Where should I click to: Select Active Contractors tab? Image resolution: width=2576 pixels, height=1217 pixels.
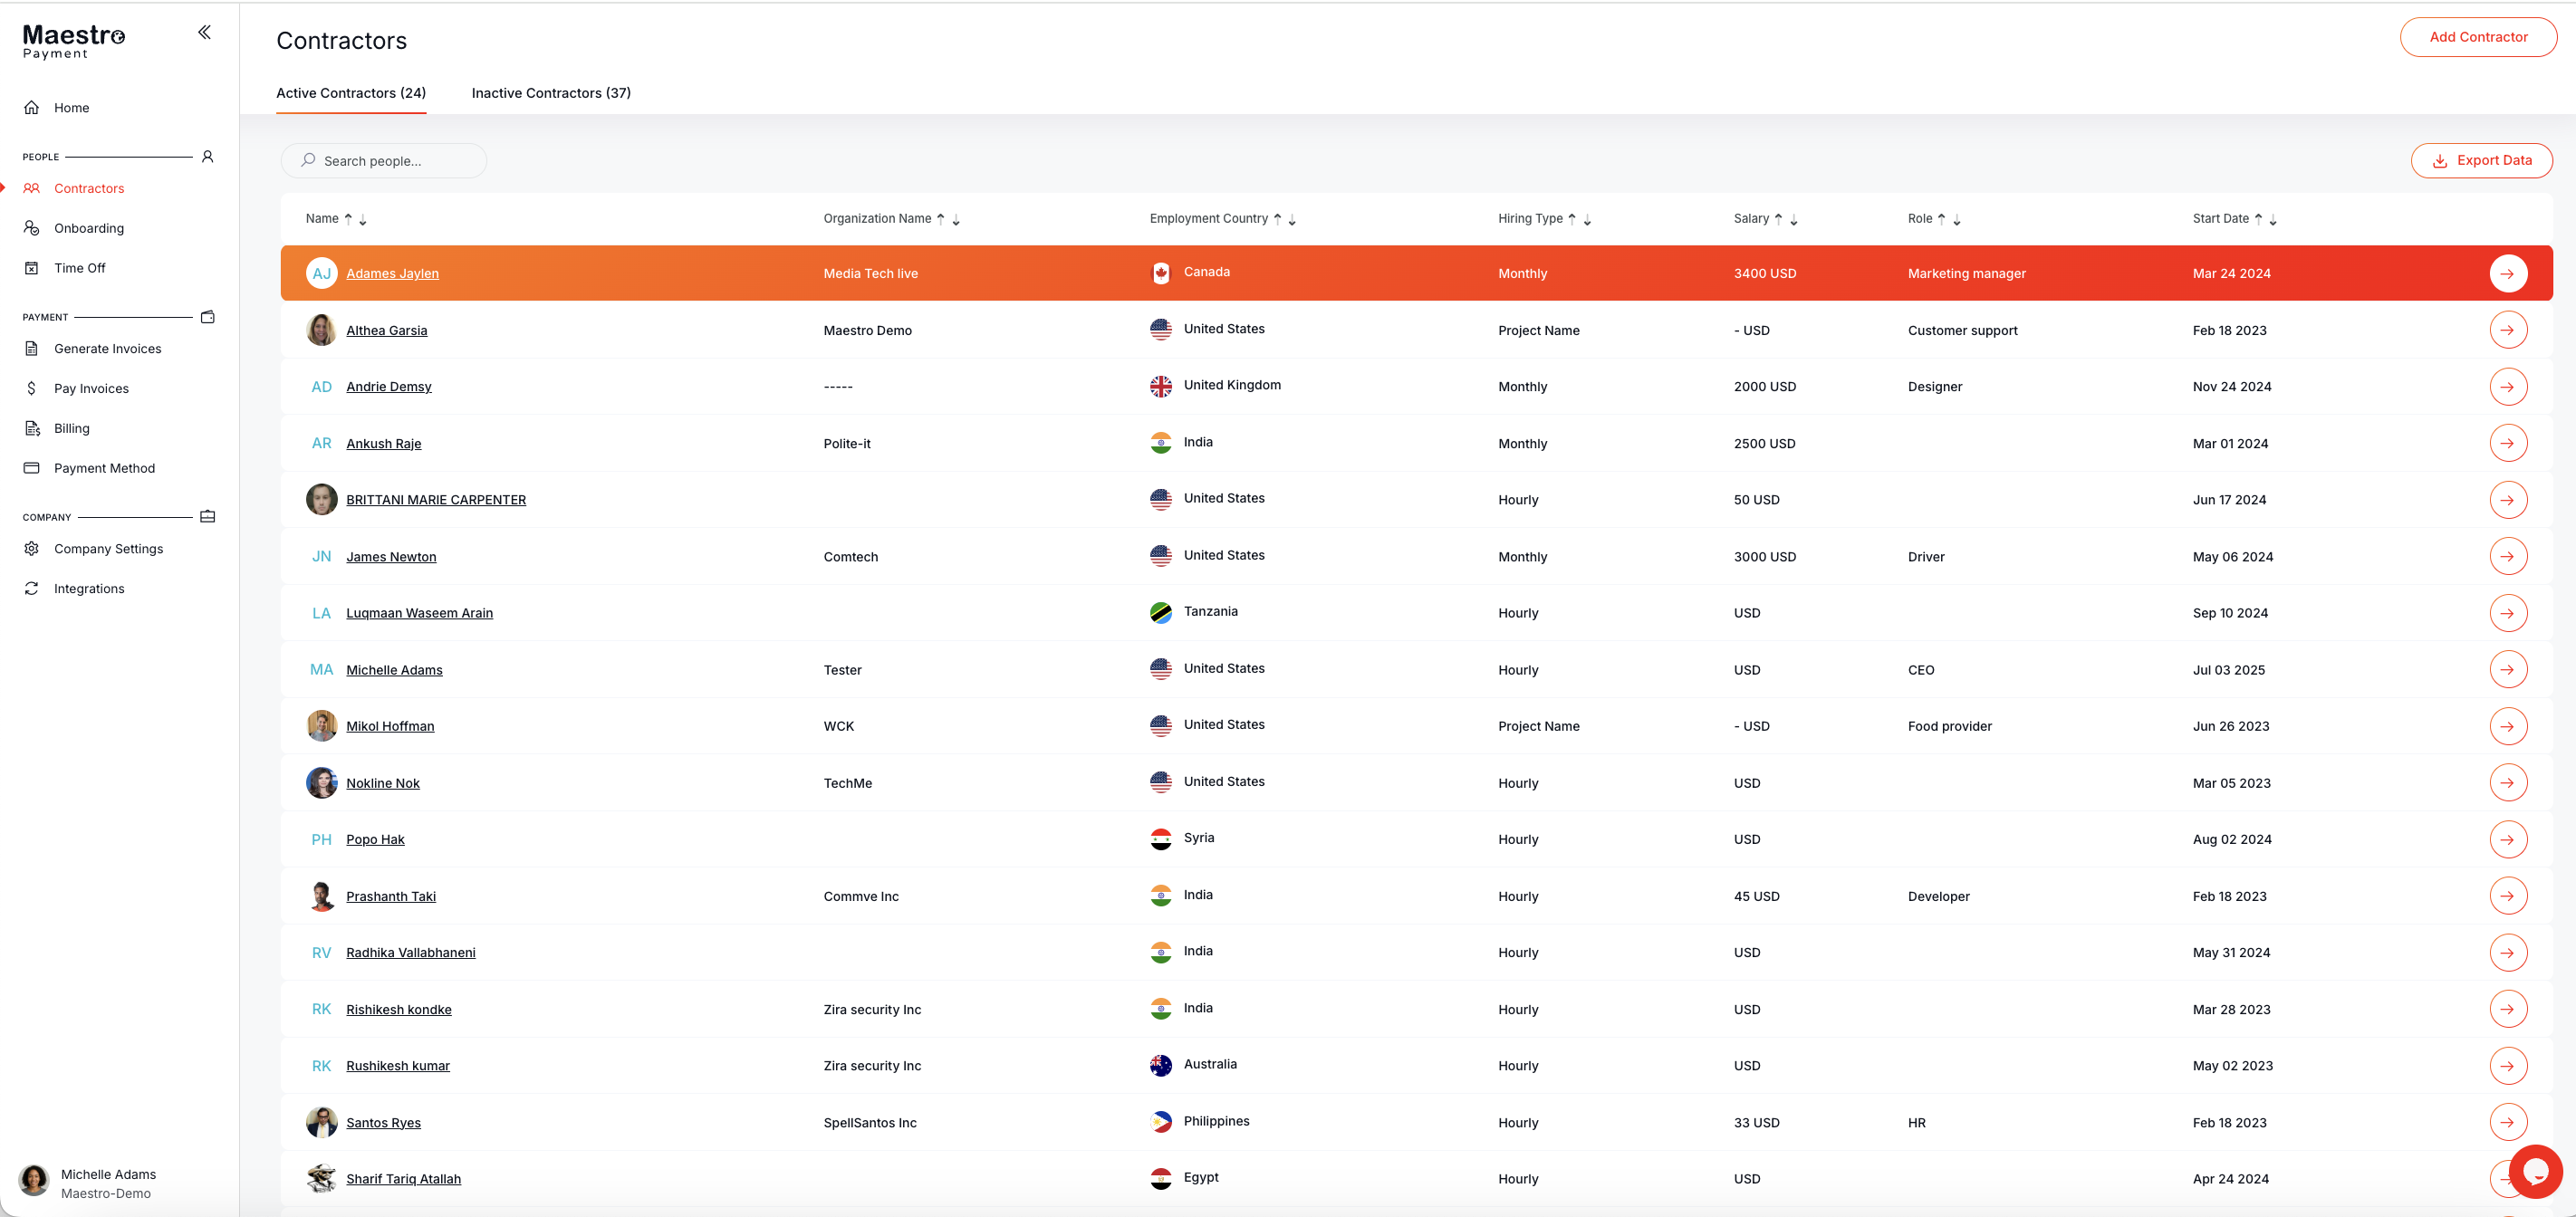tap(351, 93)
